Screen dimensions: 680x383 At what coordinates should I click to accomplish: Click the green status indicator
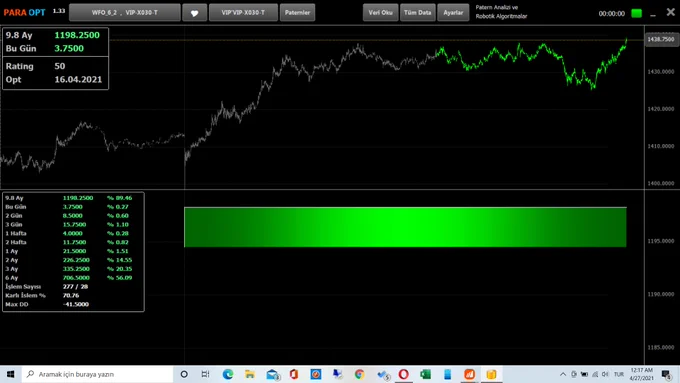coord(636,13)
